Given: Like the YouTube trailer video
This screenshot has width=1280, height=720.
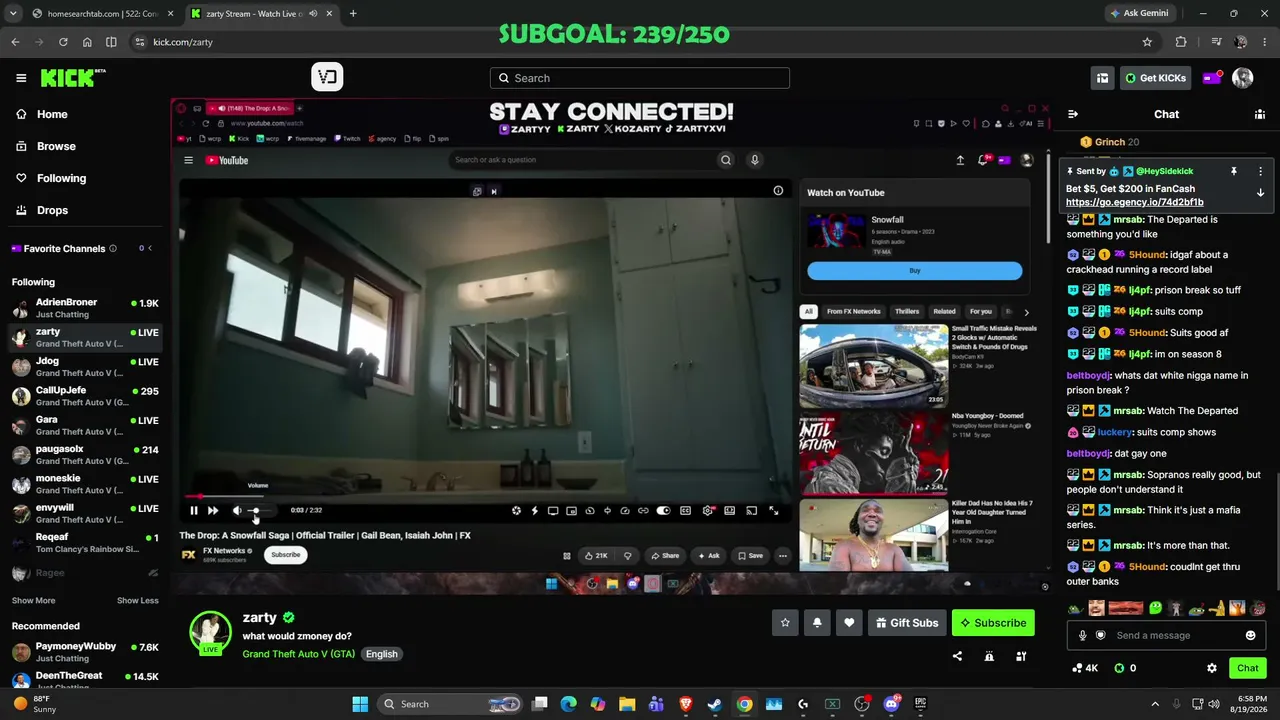Looking at the screenshot, I should (596, 556).
